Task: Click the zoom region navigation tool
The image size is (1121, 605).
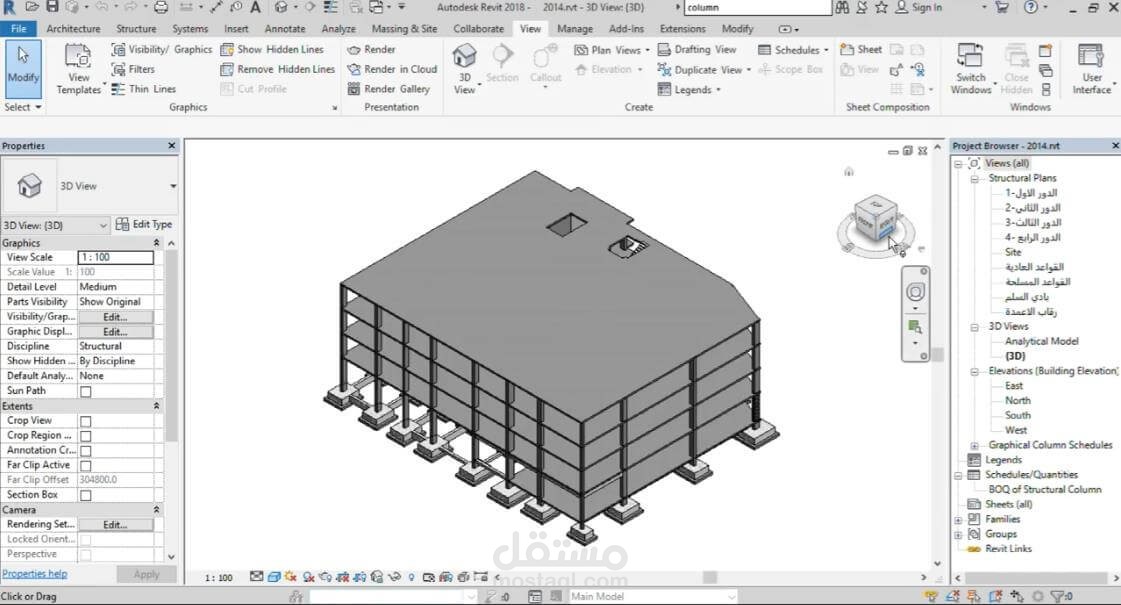Action: click(x=915, y=328)
